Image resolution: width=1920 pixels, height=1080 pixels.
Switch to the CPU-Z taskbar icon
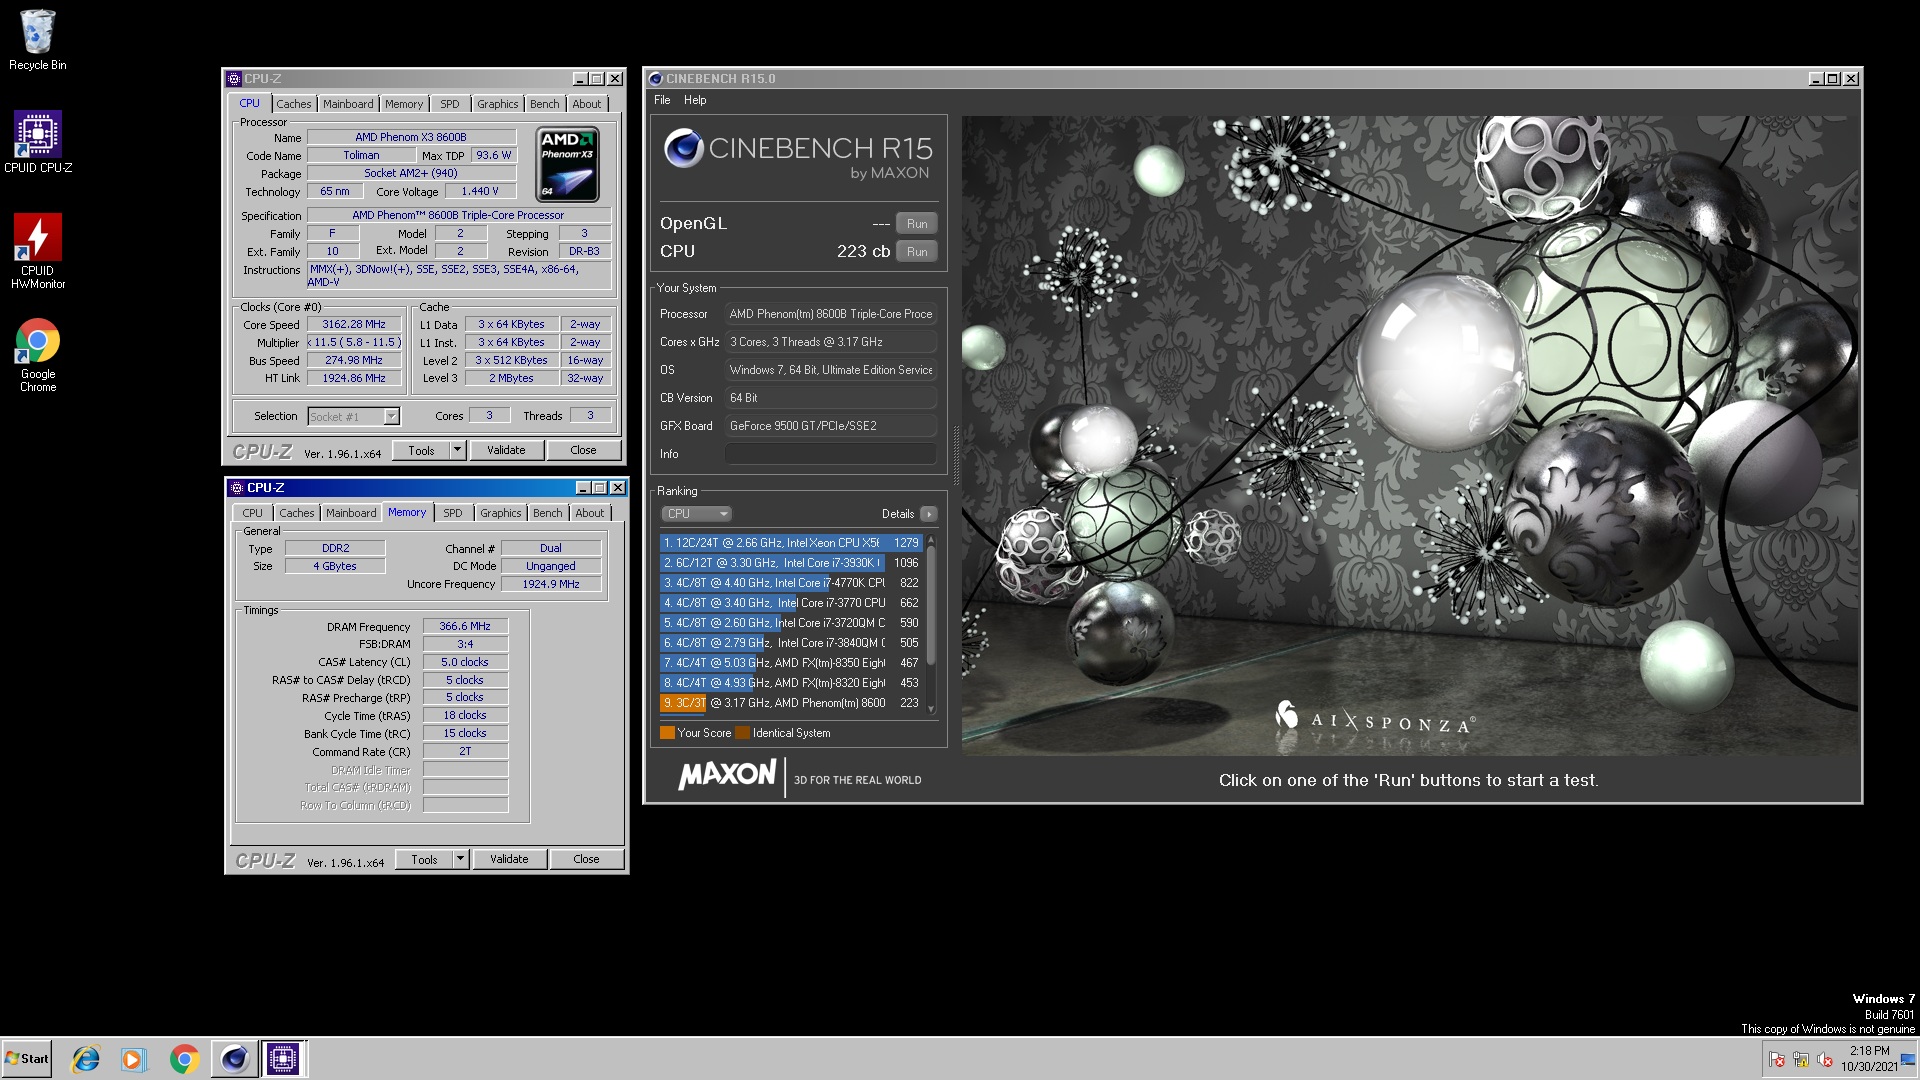pyautogui.click(x=283, y=1059)
